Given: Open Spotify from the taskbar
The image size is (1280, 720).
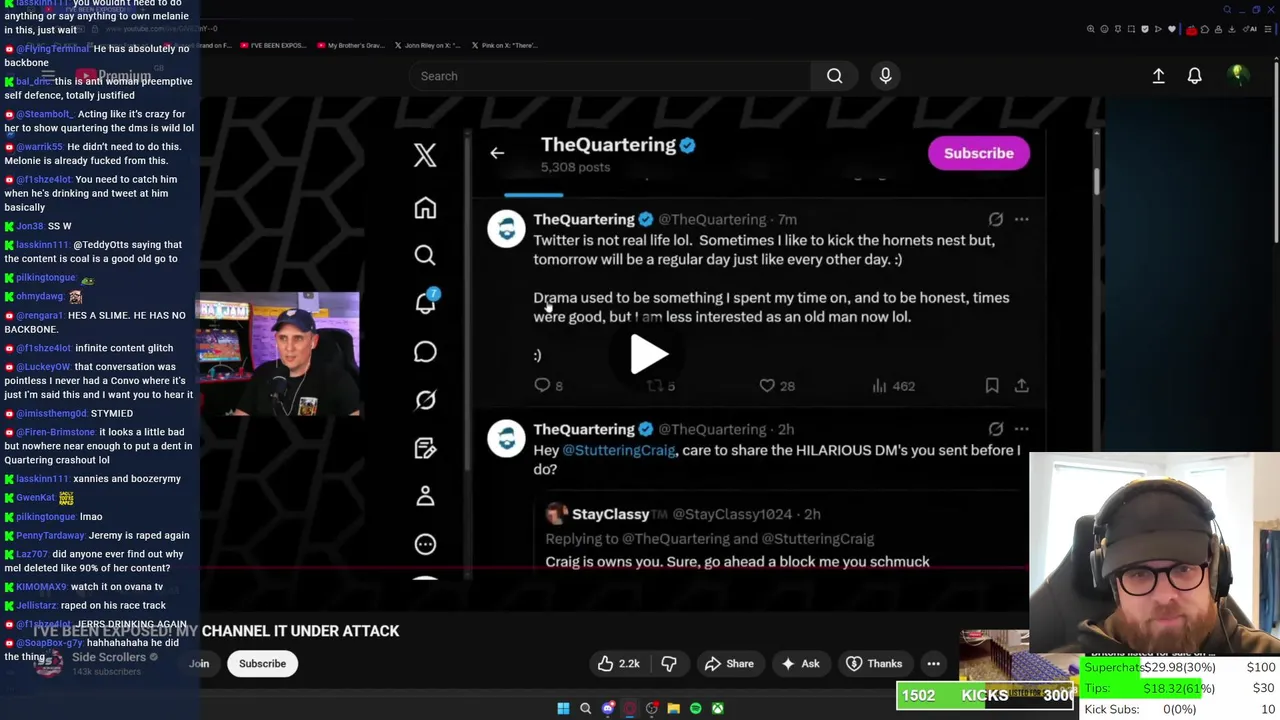Looking at the screenshot, I should click(695, 708).
